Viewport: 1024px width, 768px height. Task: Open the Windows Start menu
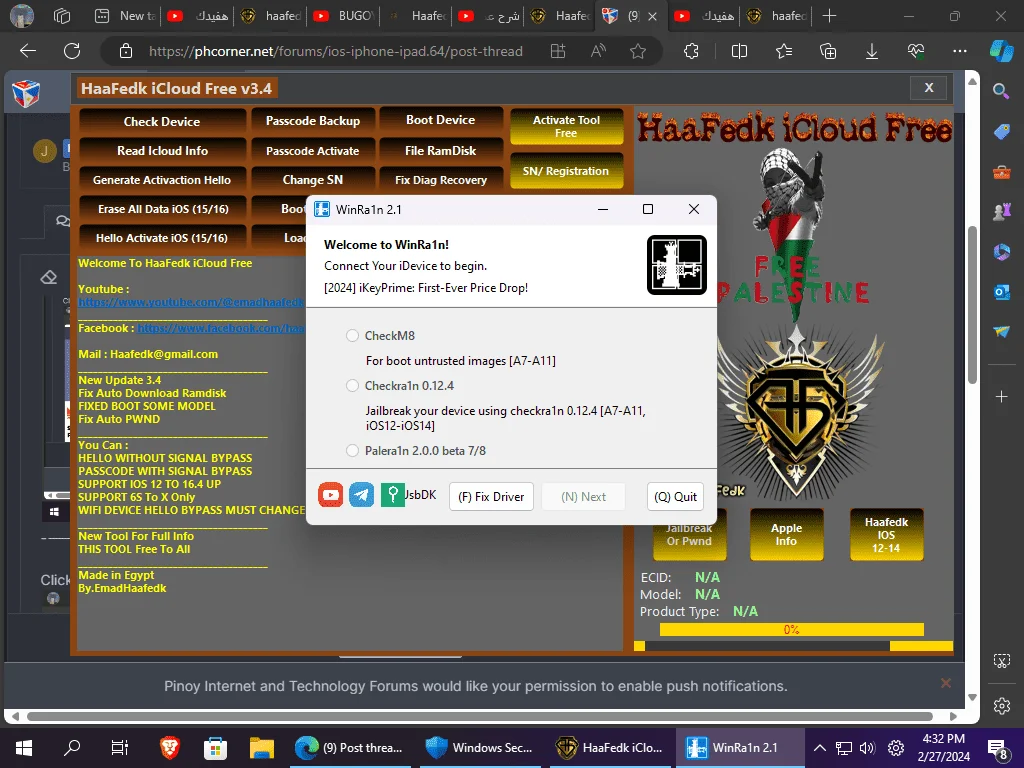24,748
